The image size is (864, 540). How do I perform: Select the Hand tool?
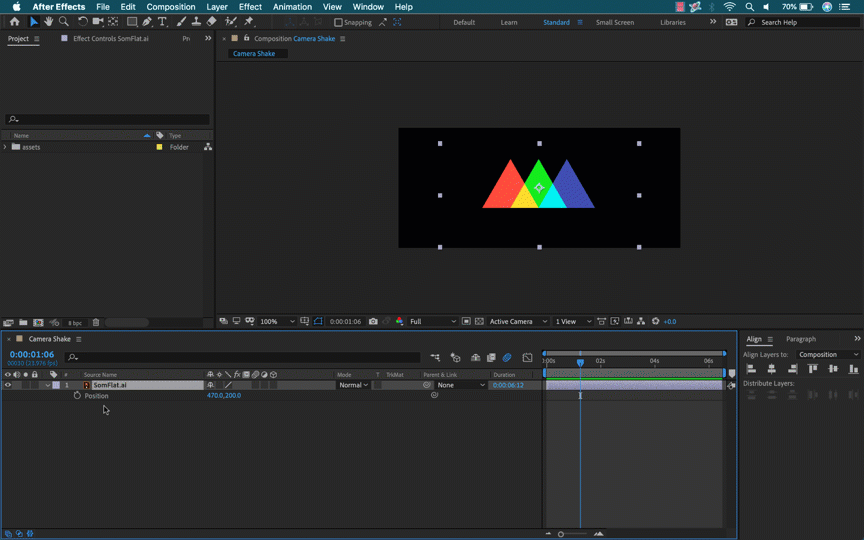pos(48,21)
